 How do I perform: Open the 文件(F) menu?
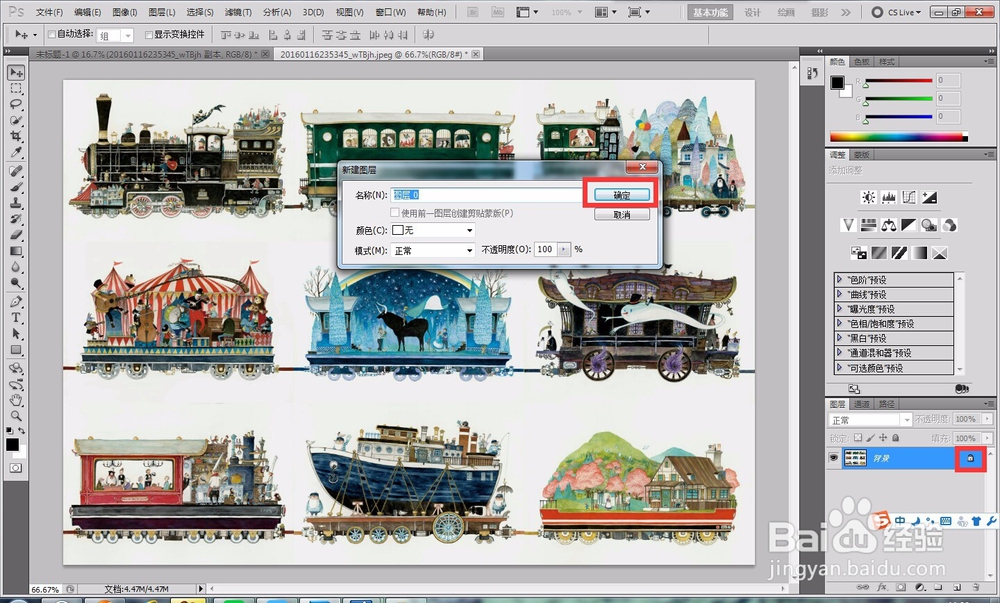[49, 12]
